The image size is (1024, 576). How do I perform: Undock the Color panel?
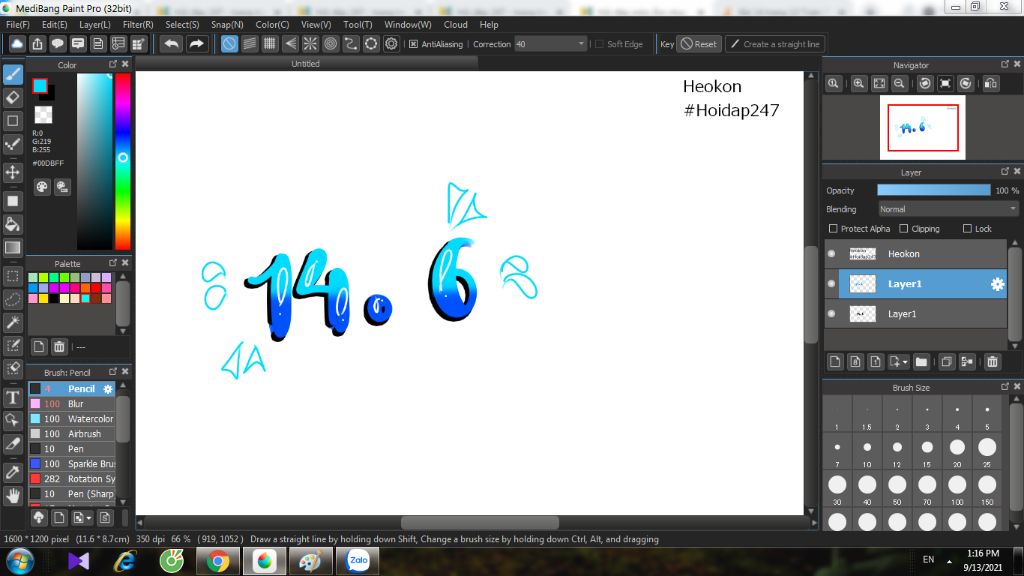pos(112,64)
